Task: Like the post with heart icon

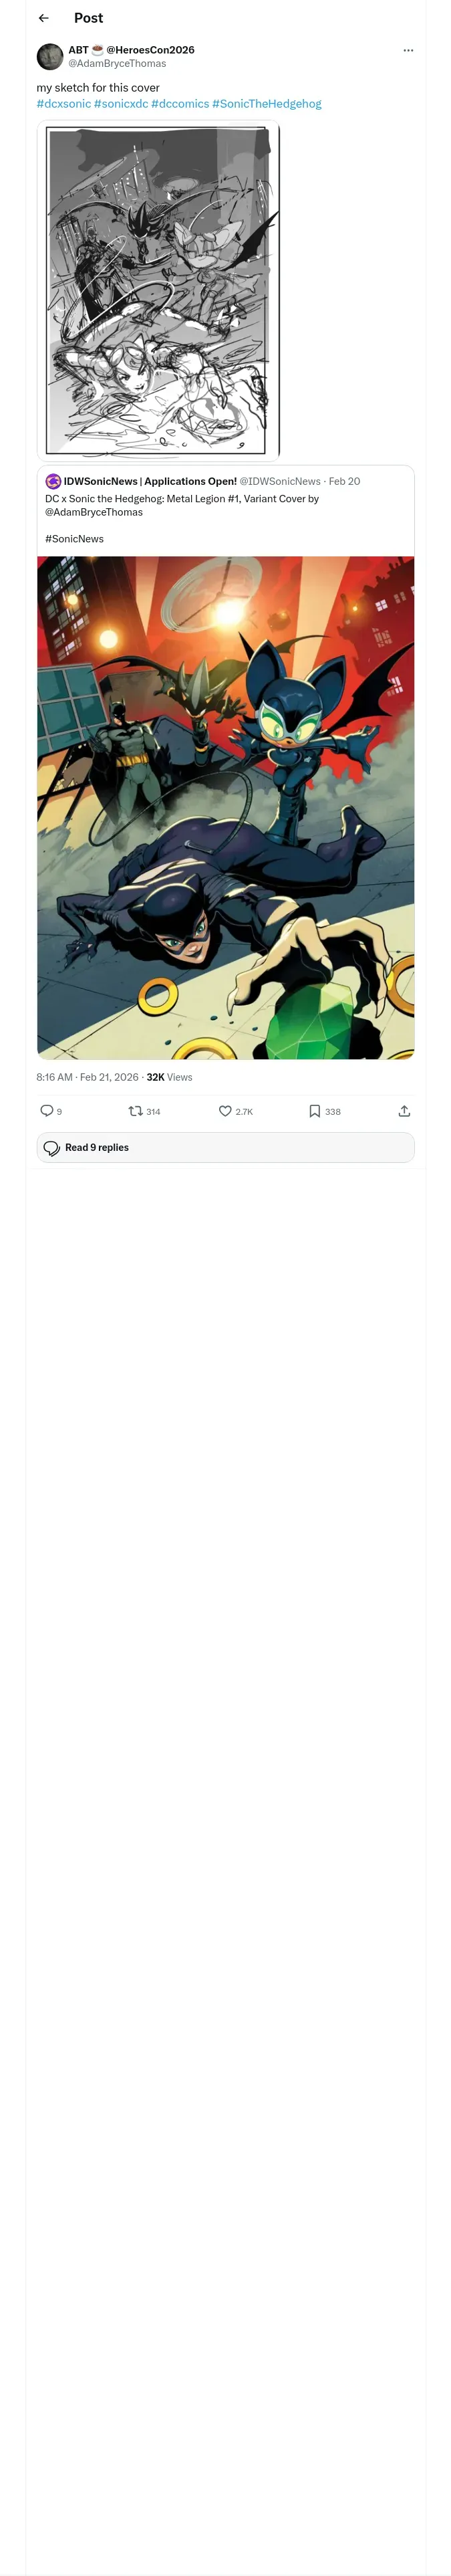Action: click(x=225, y=1110)
